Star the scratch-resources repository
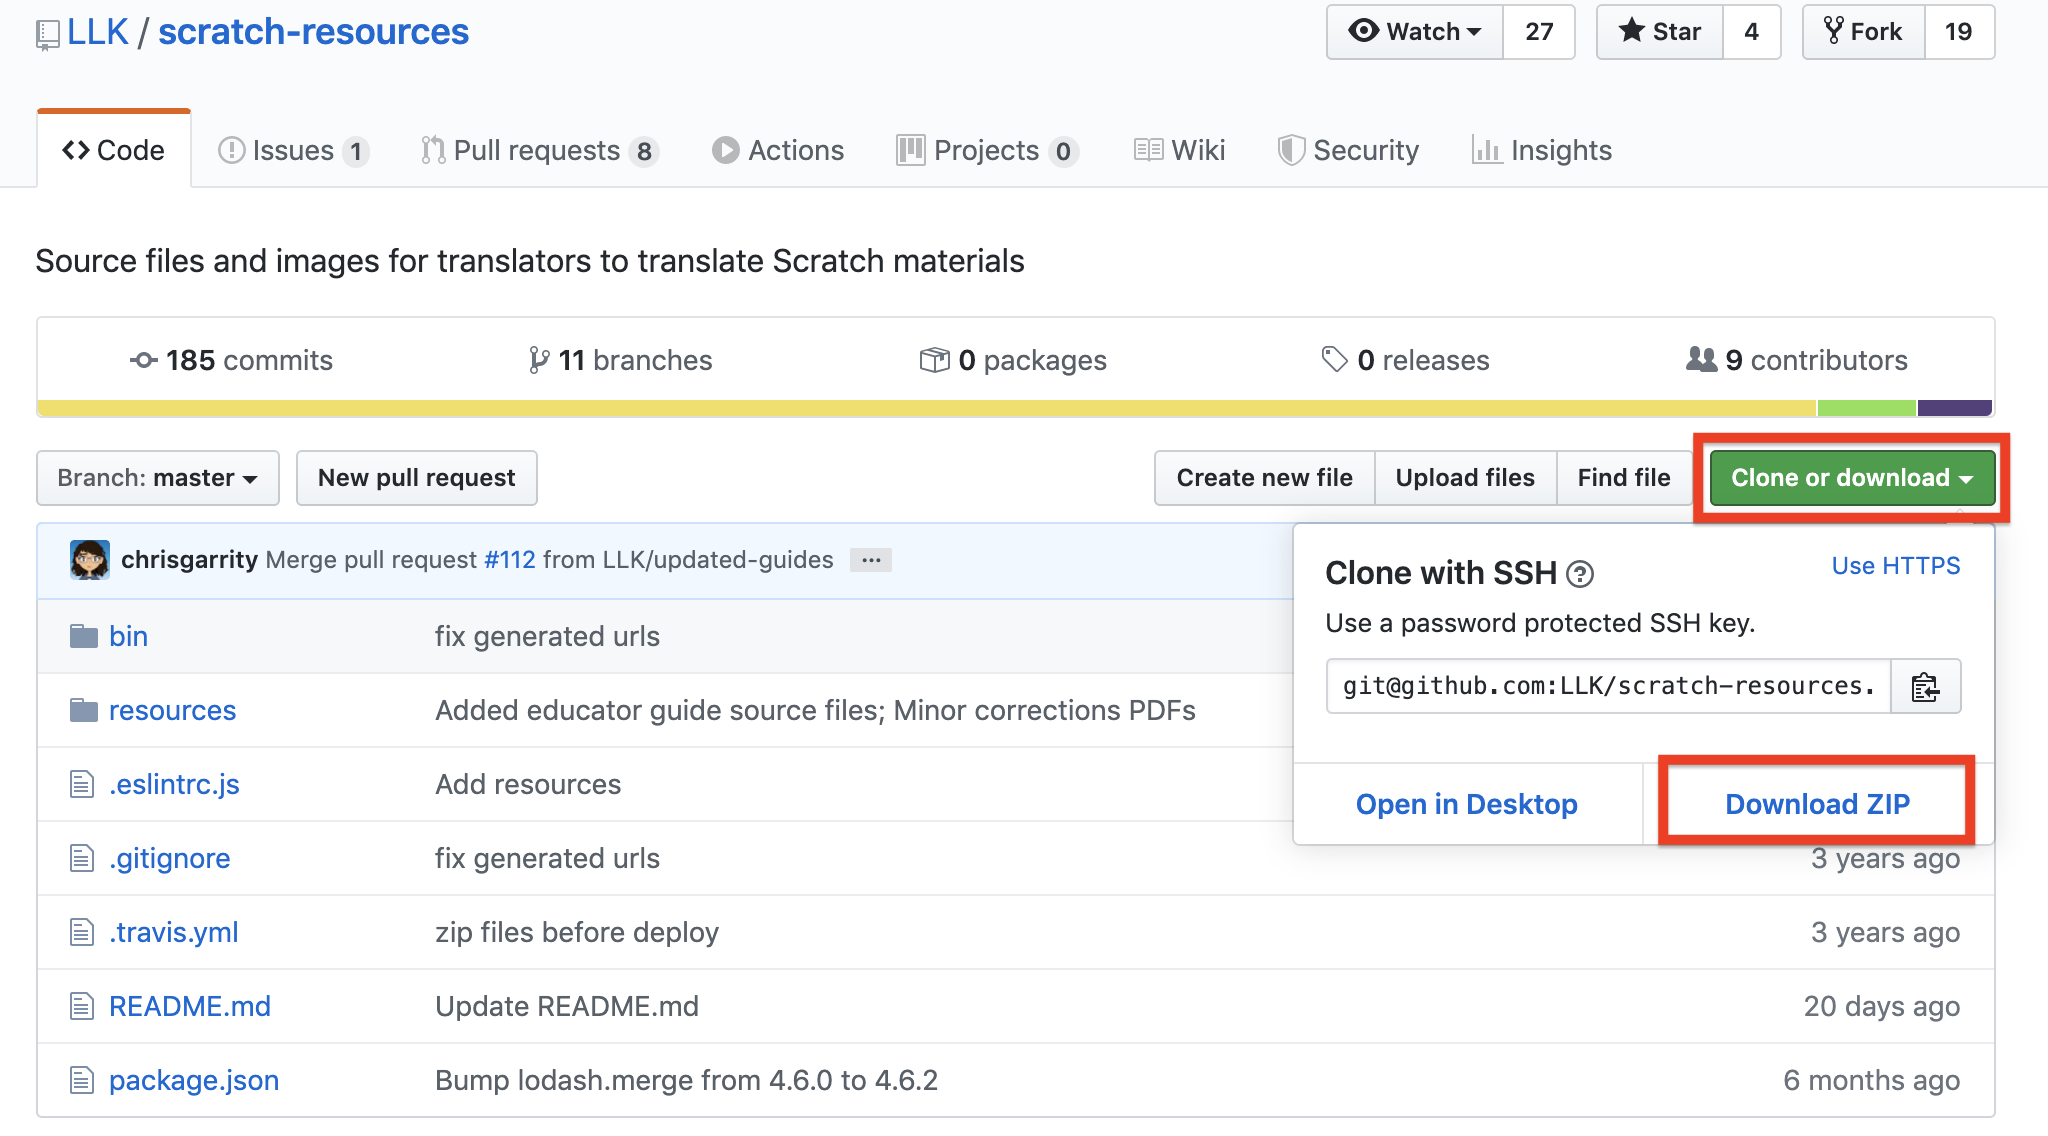Screen dimensions: 2048x1136 [1660, 32]
